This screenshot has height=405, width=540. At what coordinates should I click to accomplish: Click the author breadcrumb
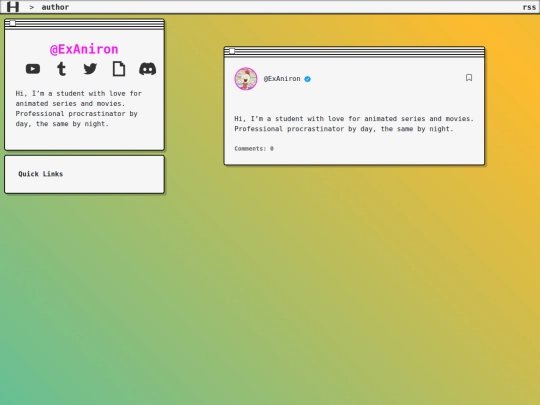tap(55, 7)
